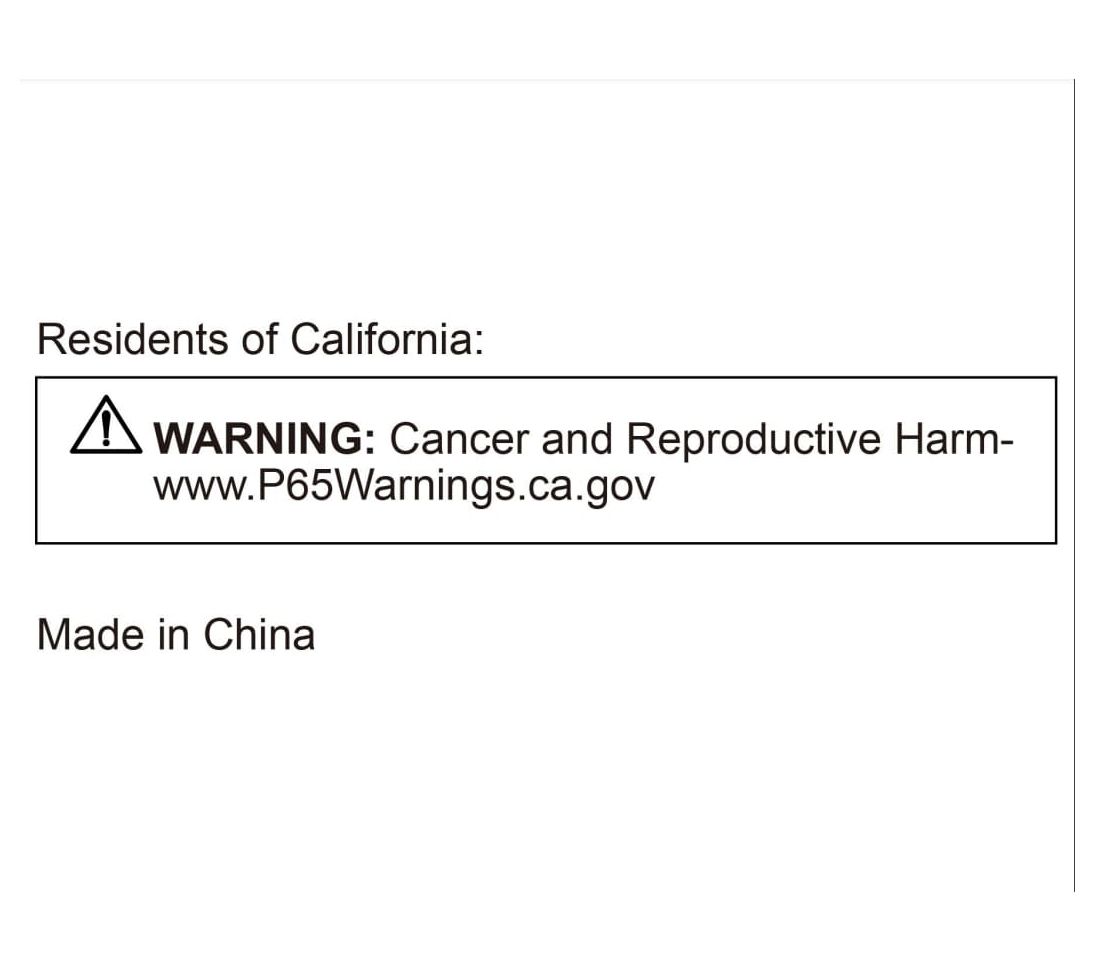The image size is (1096, 974).
Task: Click the right border of the warning box
Action: pos(1056,460)
